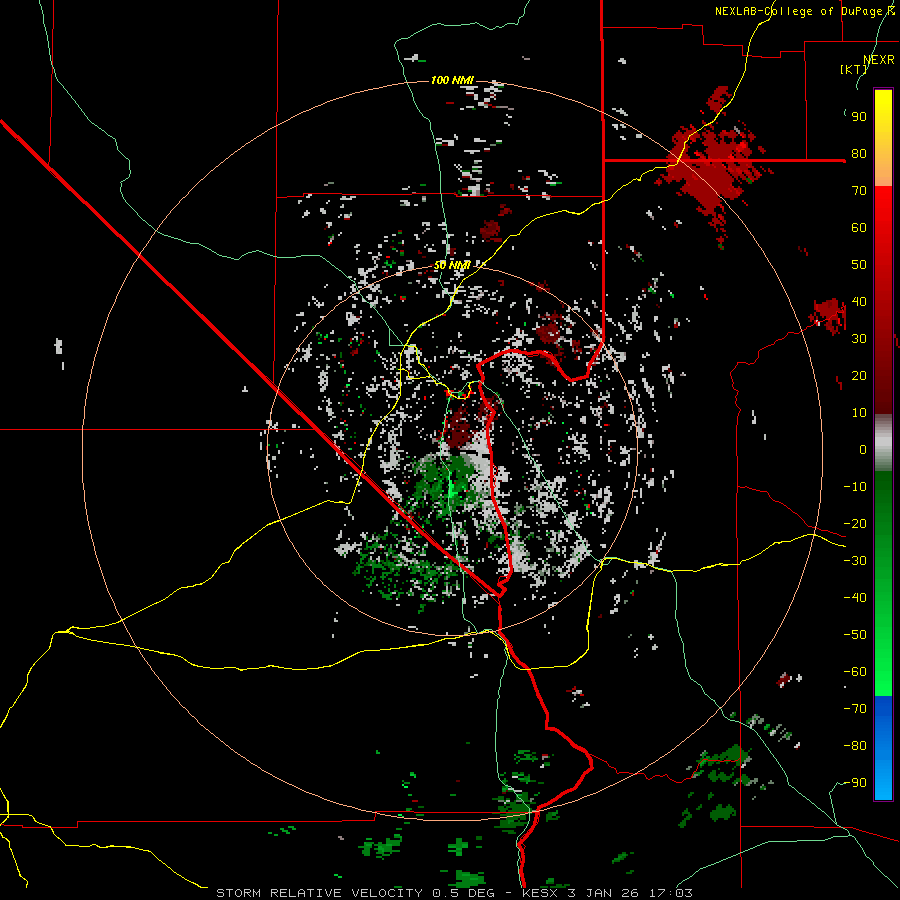Click the positive 20 scale value
The width and height of the screenshot is (900, 900).
click(859, 376)
